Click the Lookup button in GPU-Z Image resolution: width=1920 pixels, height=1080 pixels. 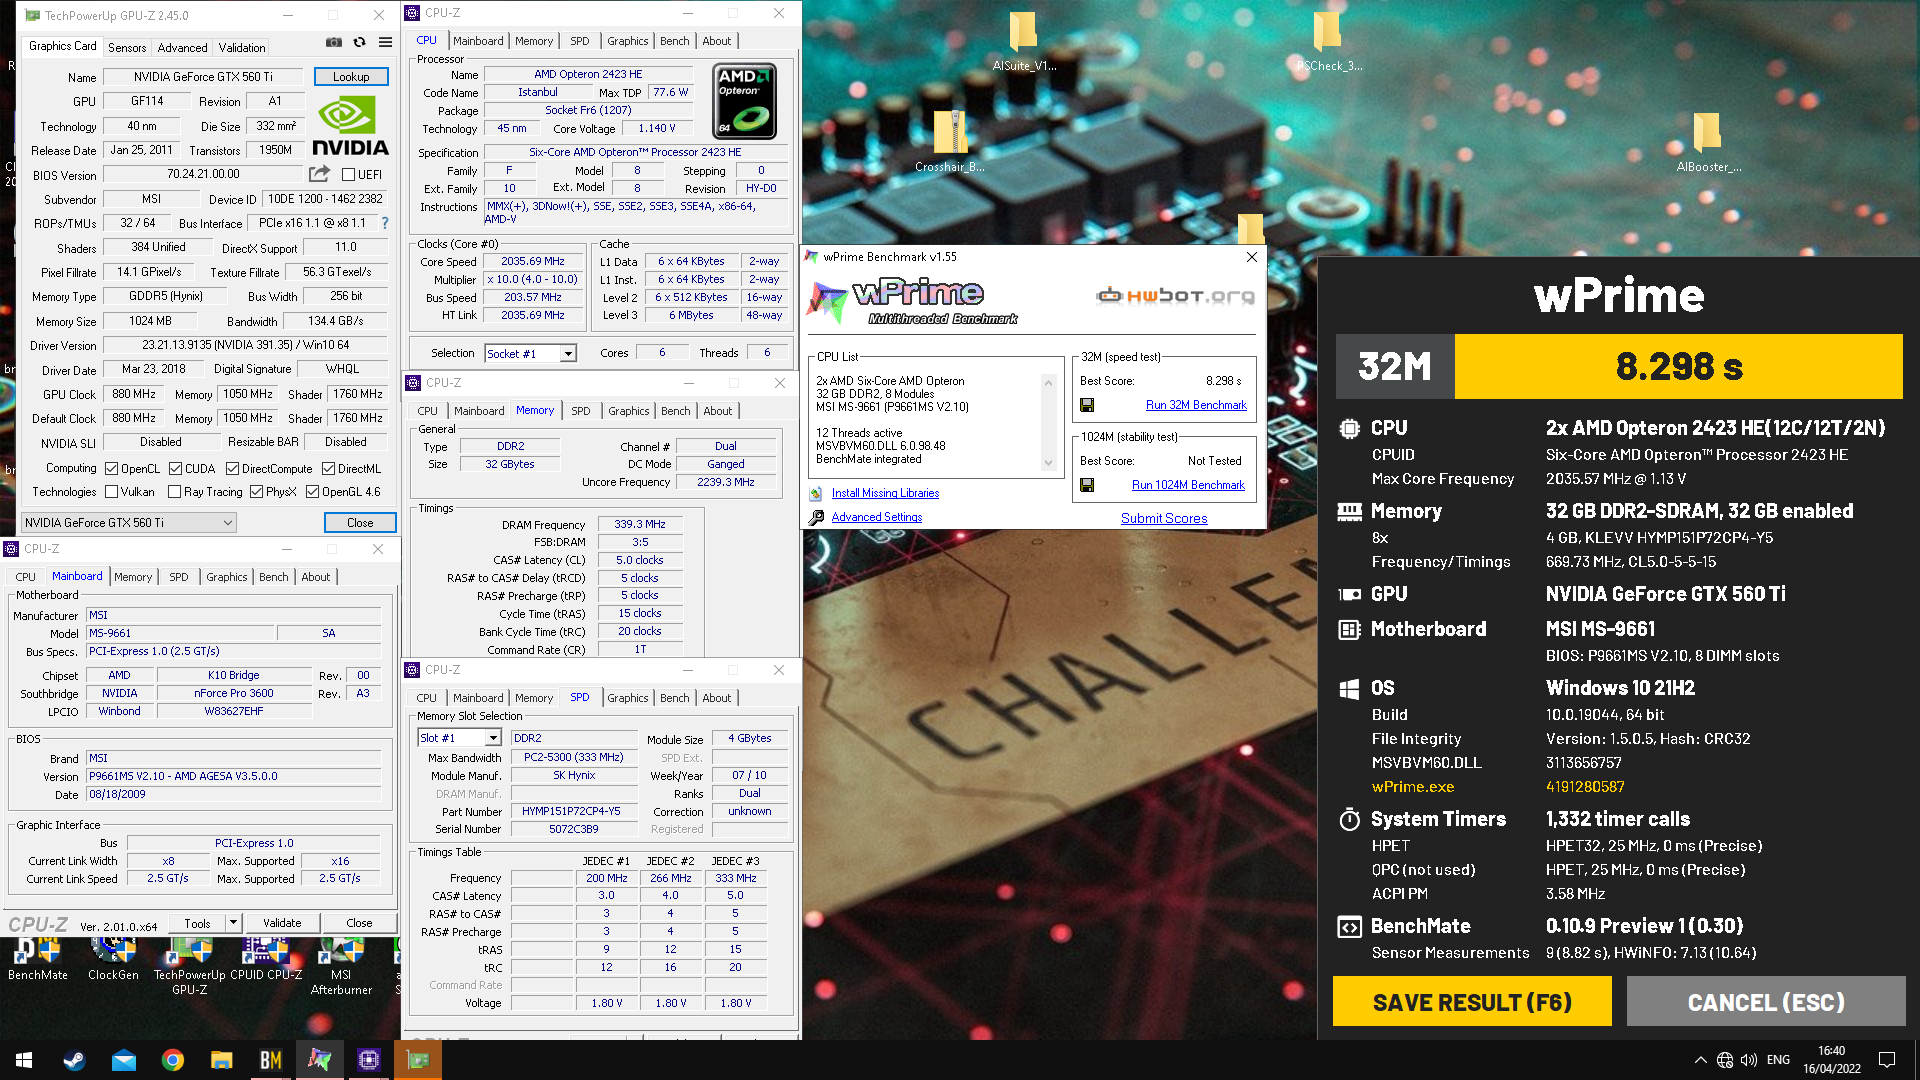(x=351, y=76)
